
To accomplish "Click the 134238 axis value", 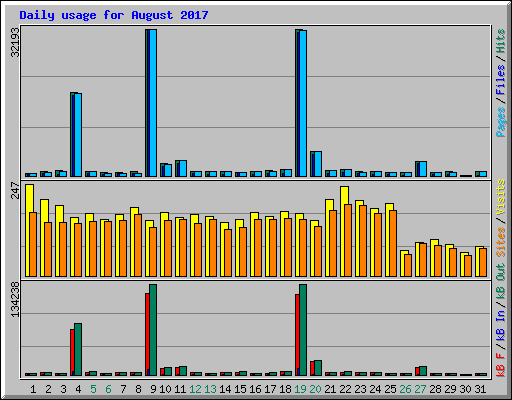I will tap(15, 299).
